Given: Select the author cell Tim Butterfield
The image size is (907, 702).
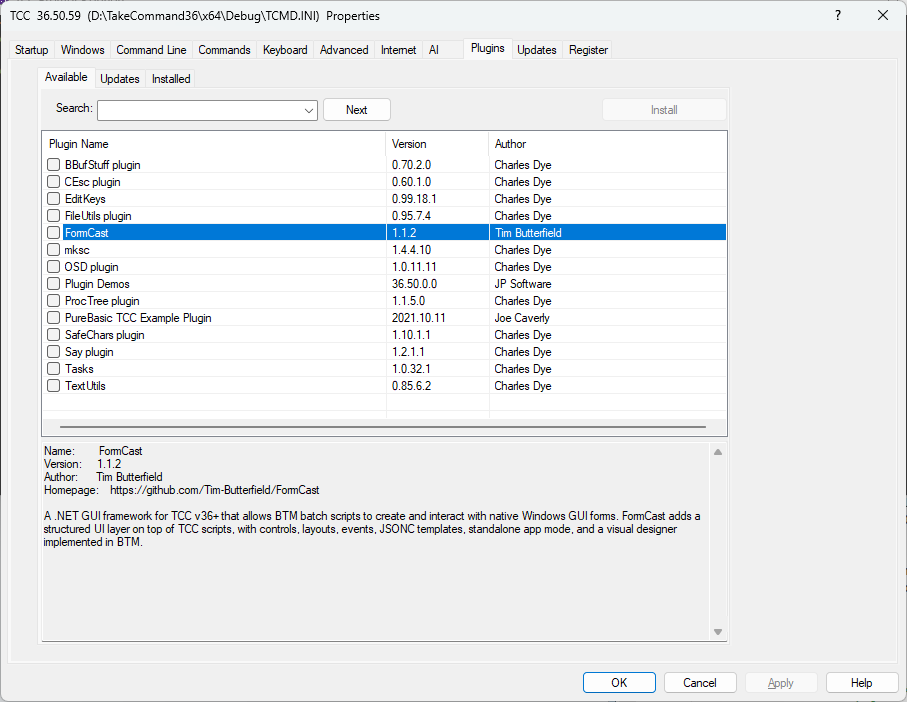Looking at the screenshot, I should (x=528, y=233).
